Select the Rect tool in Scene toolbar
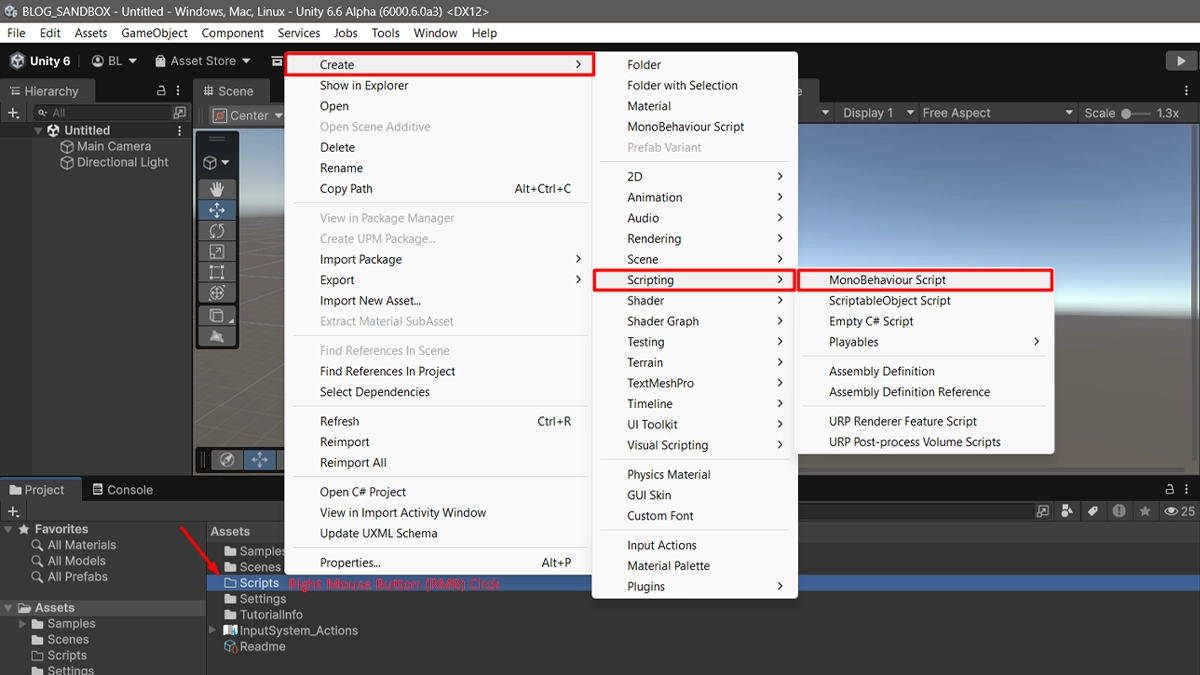The image size is (1200, 675). pyautogui.click(x=217, y=272)
